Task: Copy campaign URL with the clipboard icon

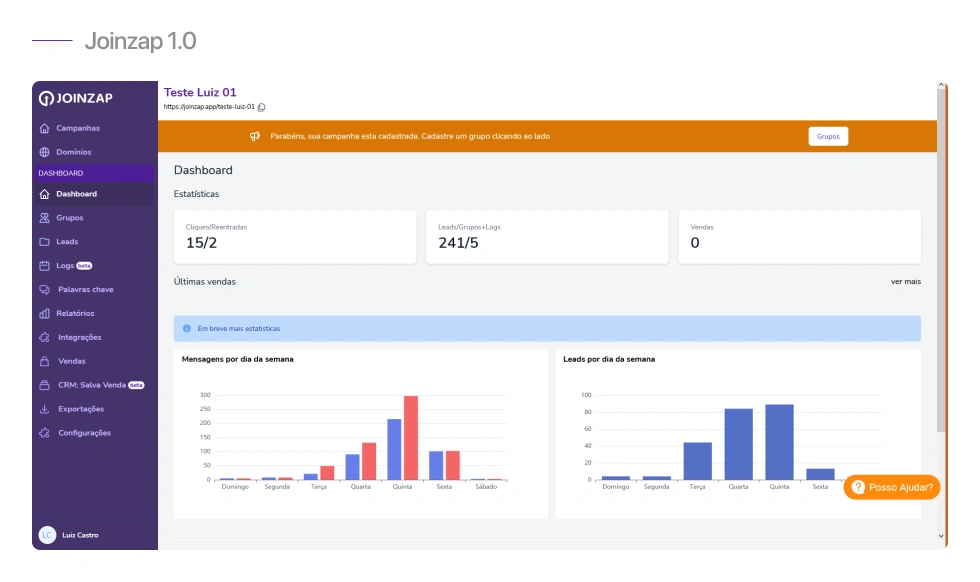Action: [262, 107]
